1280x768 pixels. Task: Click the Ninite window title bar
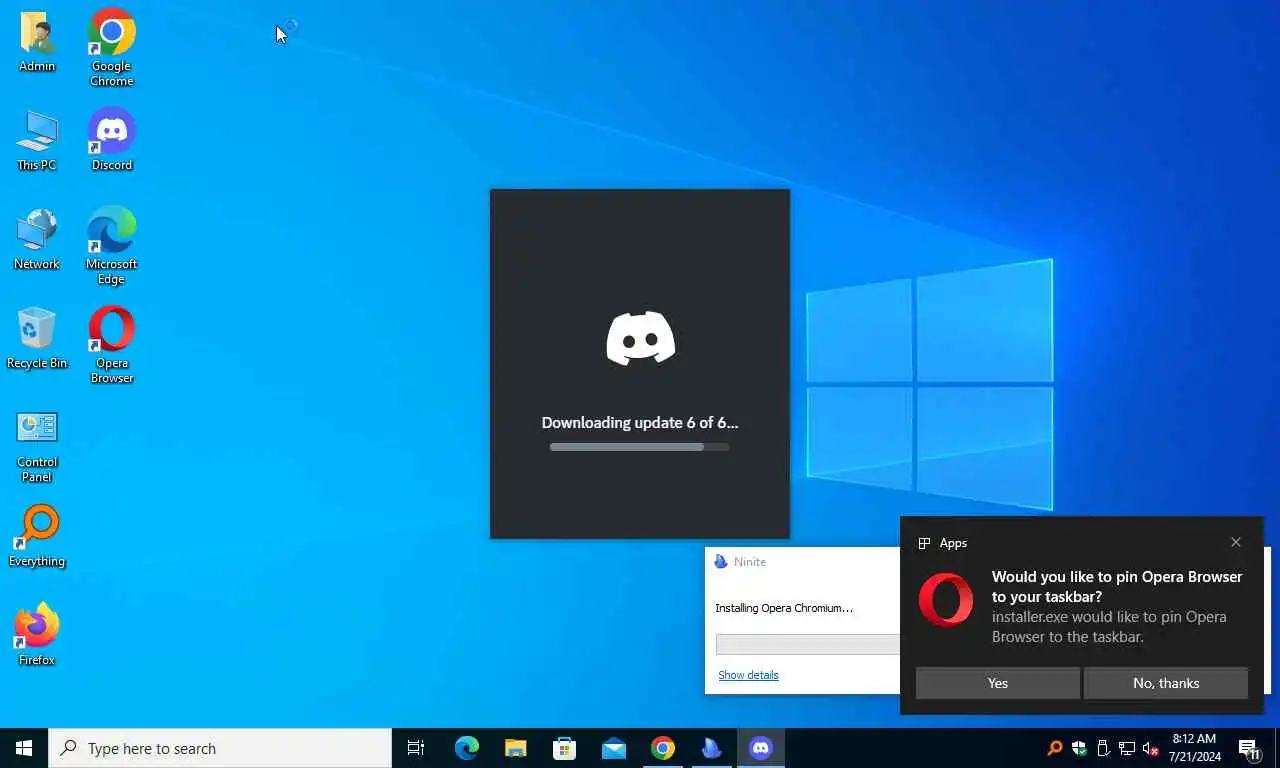pos(803,562)
